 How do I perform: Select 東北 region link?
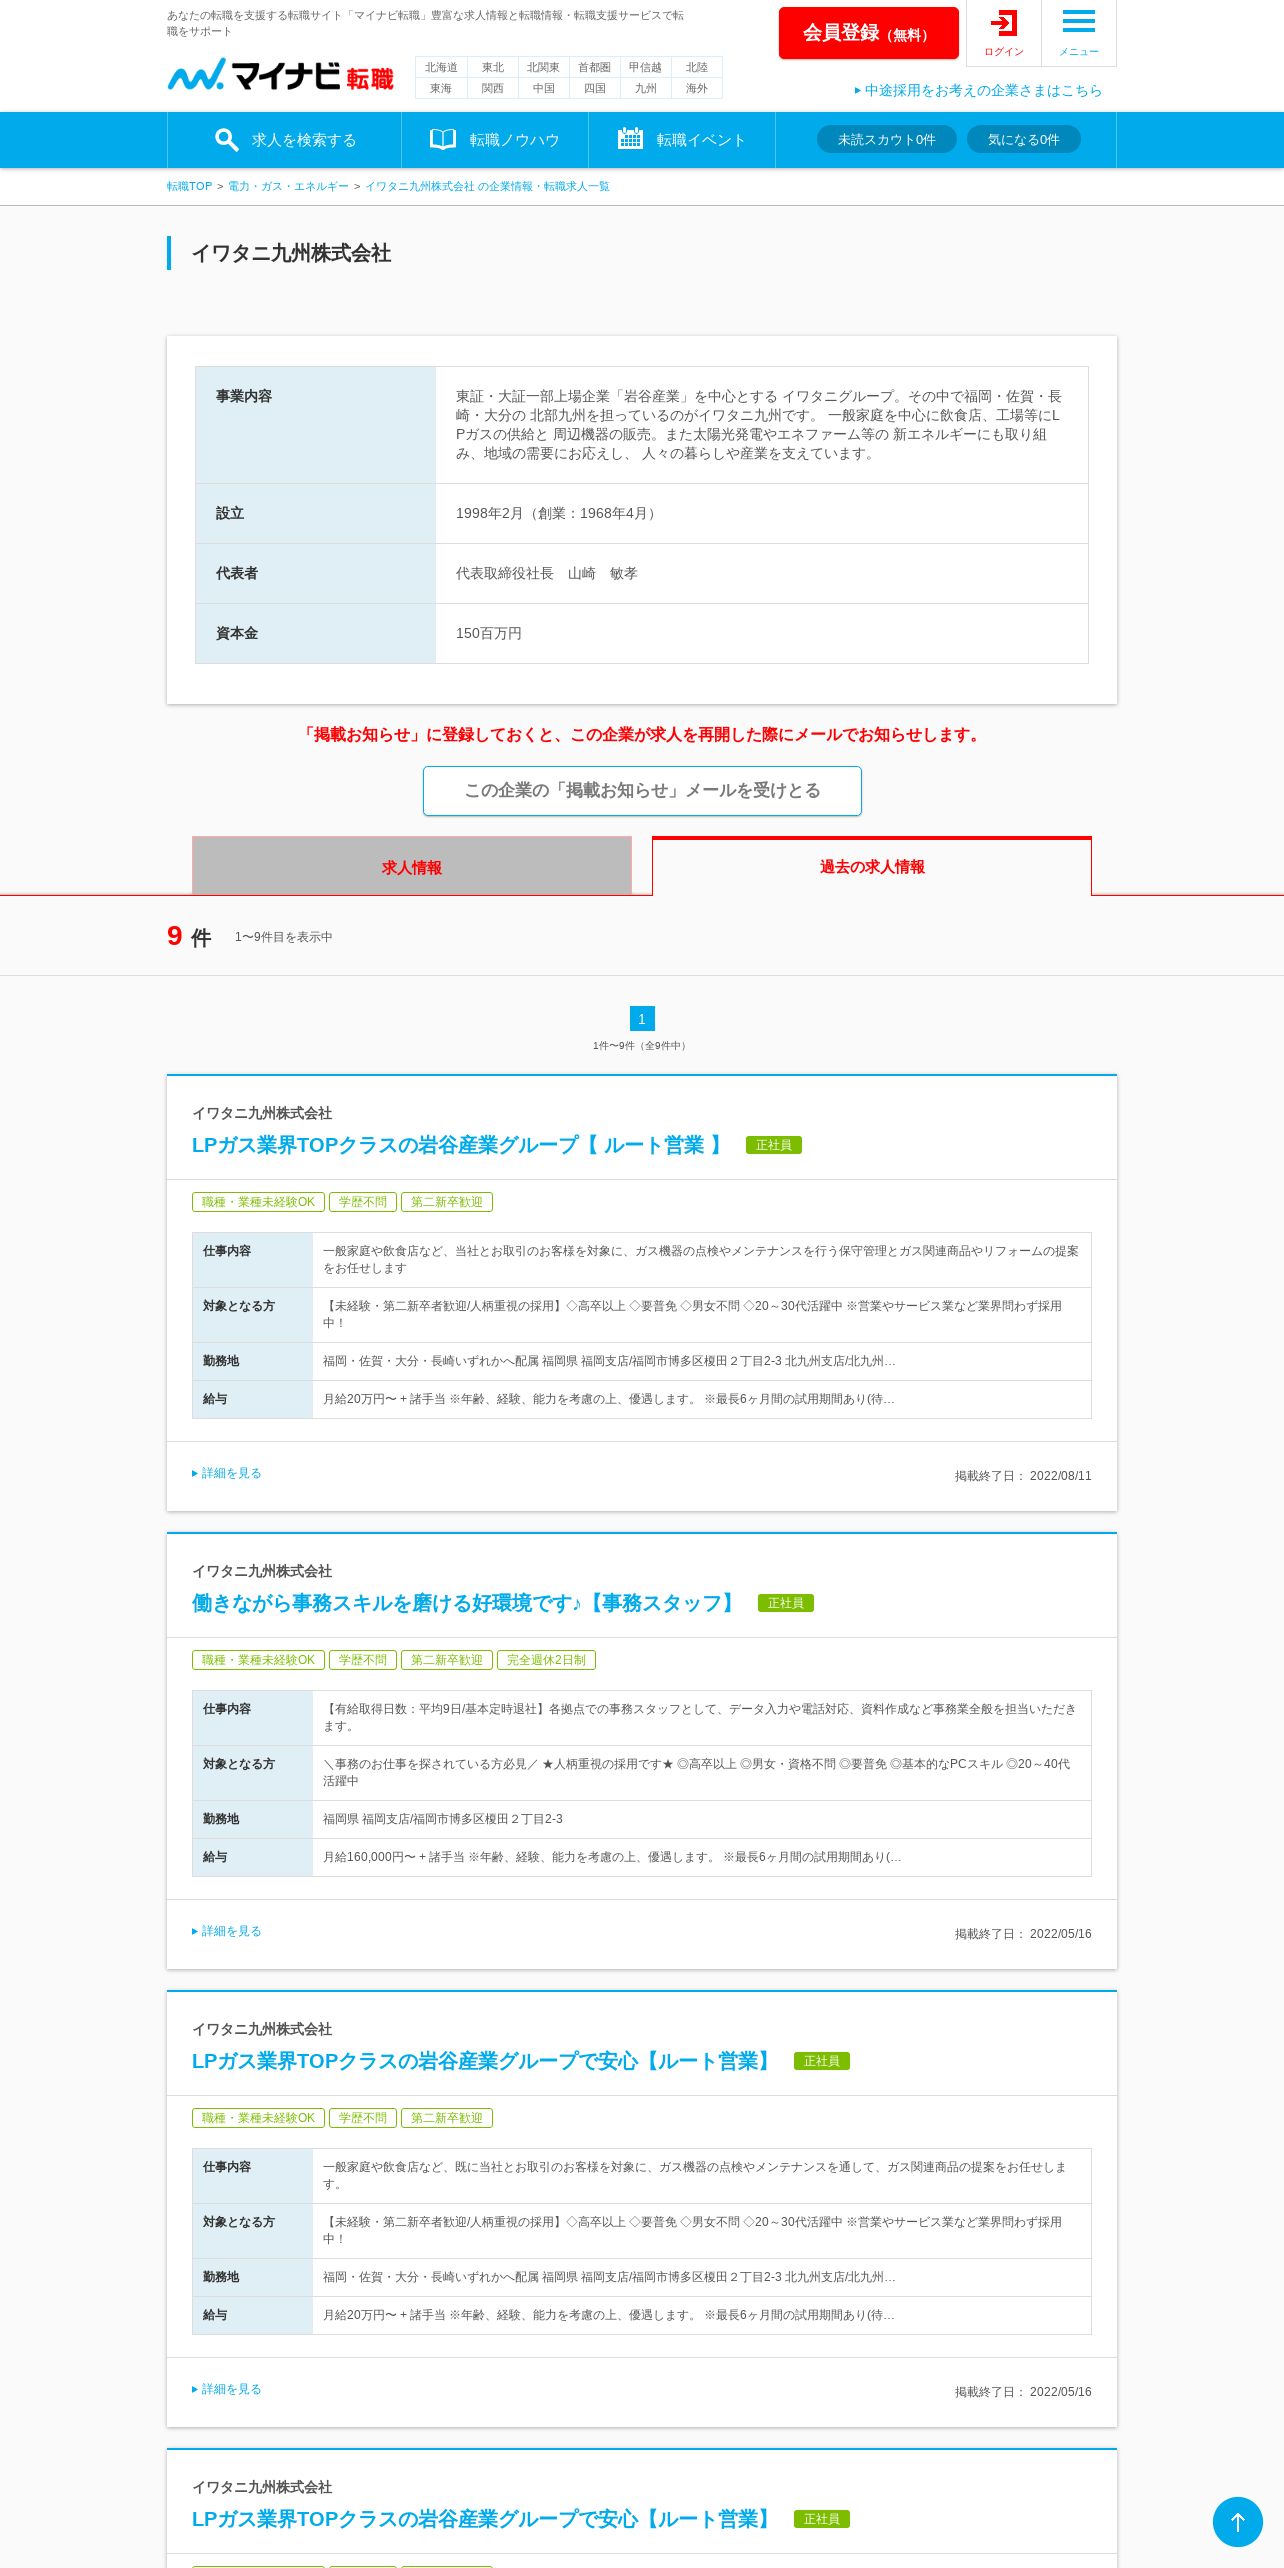[493, 68]
